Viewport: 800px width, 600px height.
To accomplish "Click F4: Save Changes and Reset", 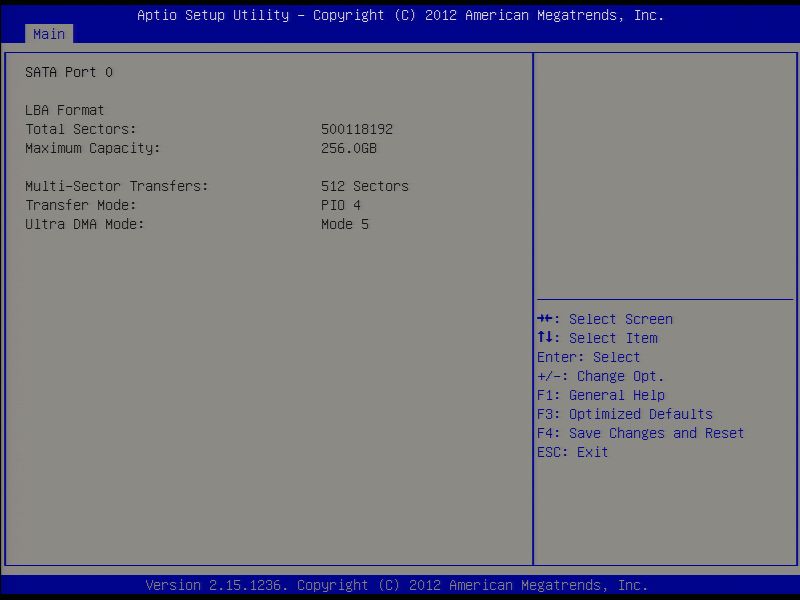I will click(x=640, y=433).
